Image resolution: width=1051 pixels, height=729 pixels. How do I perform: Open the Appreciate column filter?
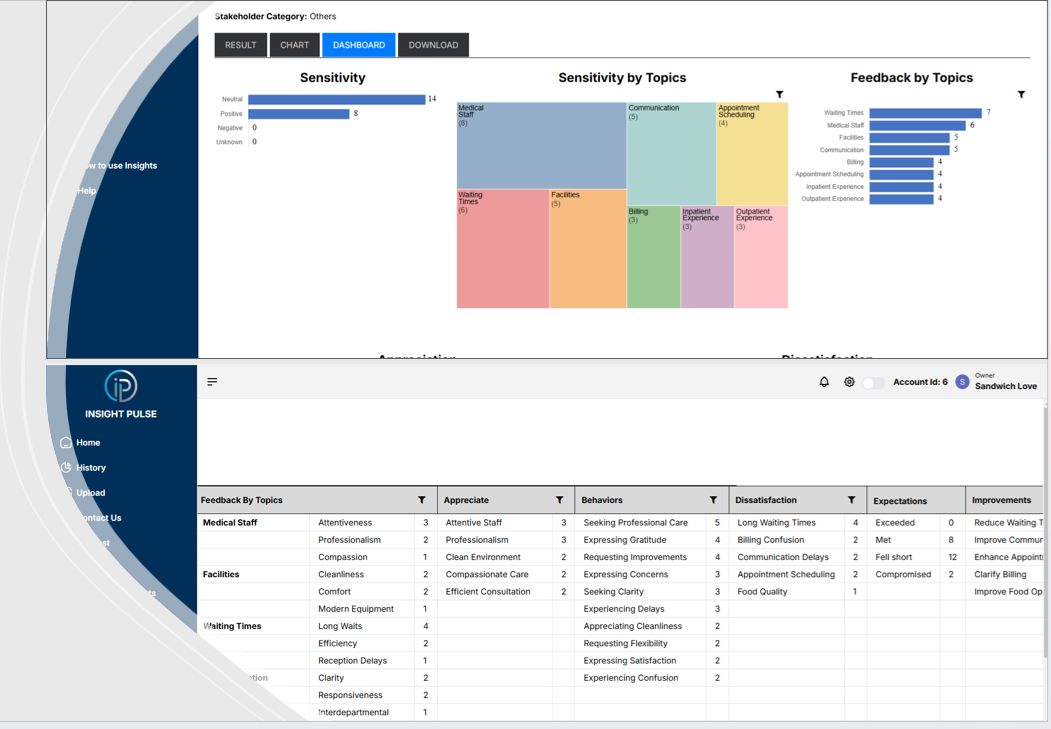(560, 500)
